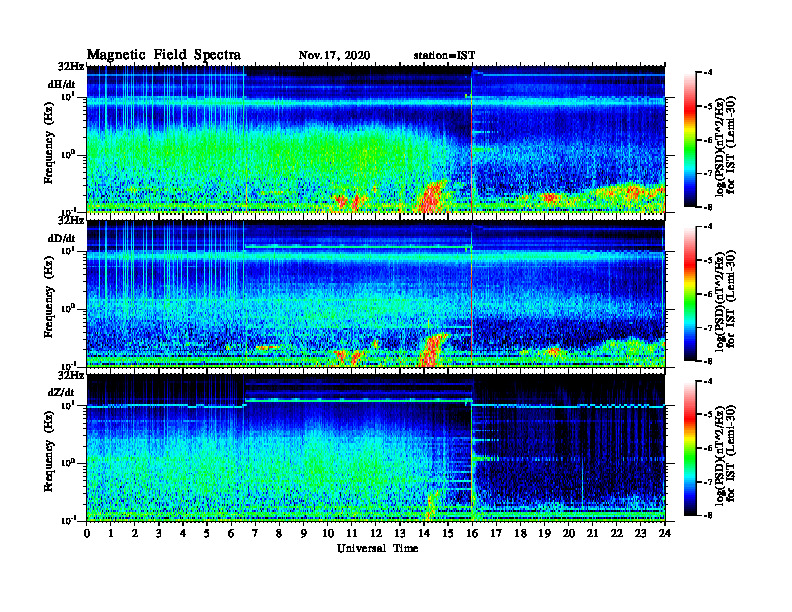Click hour tick label "4" on time axis

coord(183,533)
